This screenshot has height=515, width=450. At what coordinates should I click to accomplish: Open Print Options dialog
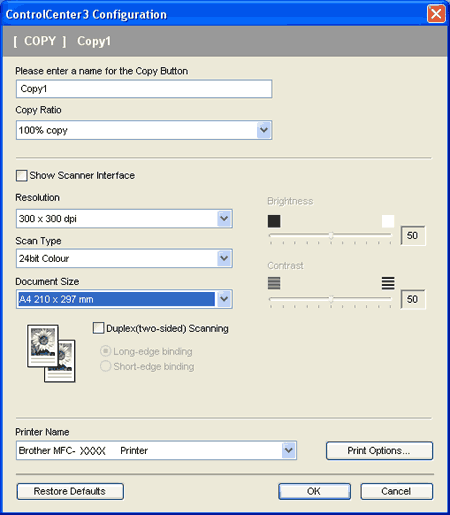pyautogui.click(x=379, y=451)
